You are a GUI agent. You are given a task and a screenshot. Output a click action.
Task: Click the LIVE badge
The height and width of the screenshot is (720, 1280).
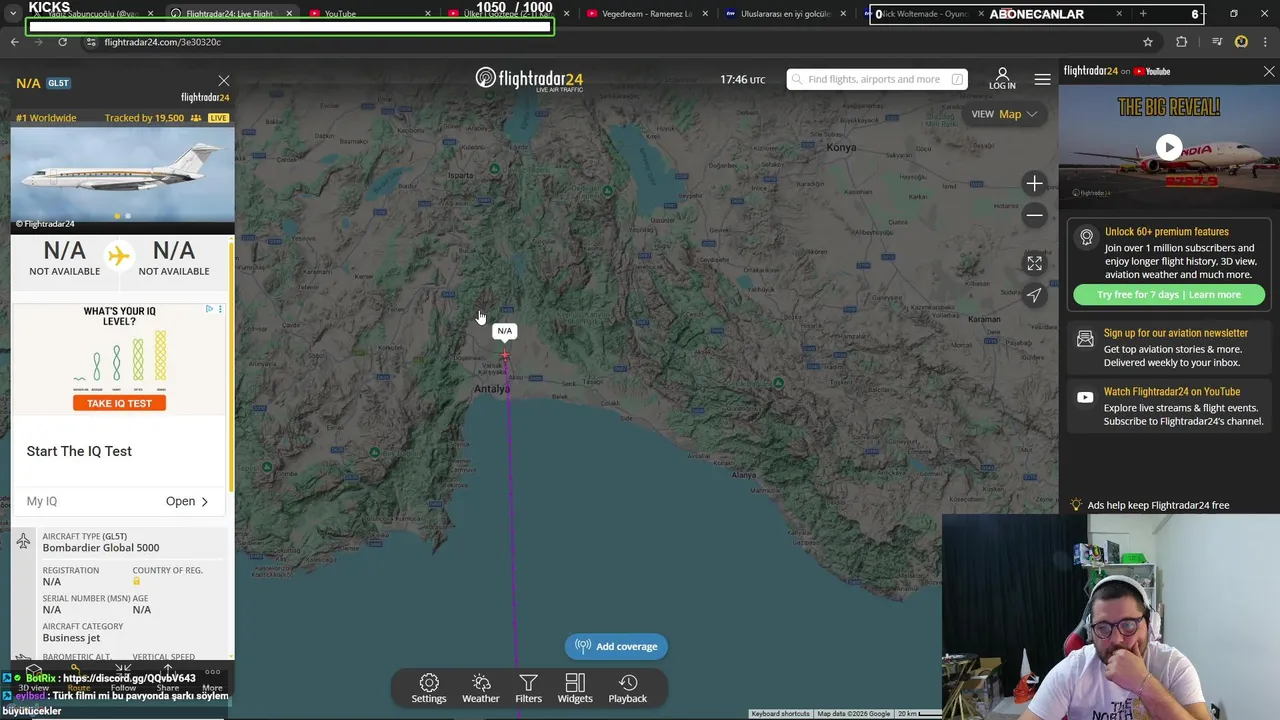(218, 118)
